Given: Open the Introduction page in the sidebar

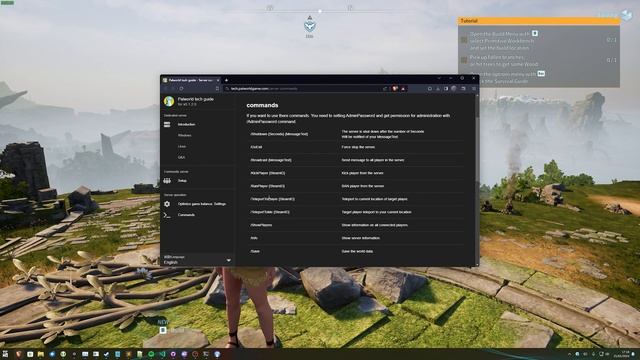Looking at the screenshot, I should click(186, 124).
